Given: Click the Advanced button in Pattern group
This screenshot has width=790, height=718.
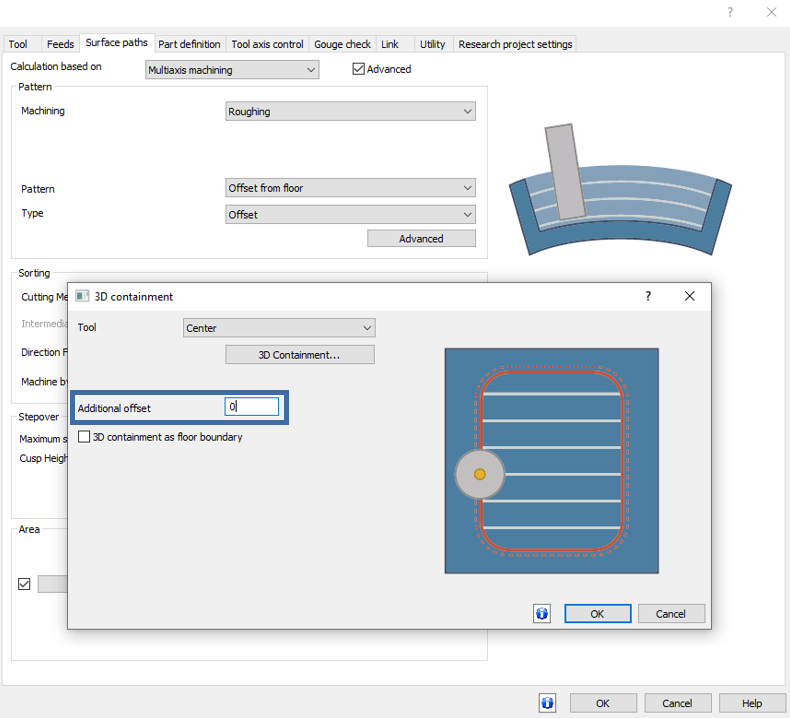Looking at the screenshot, I should 421,238.
